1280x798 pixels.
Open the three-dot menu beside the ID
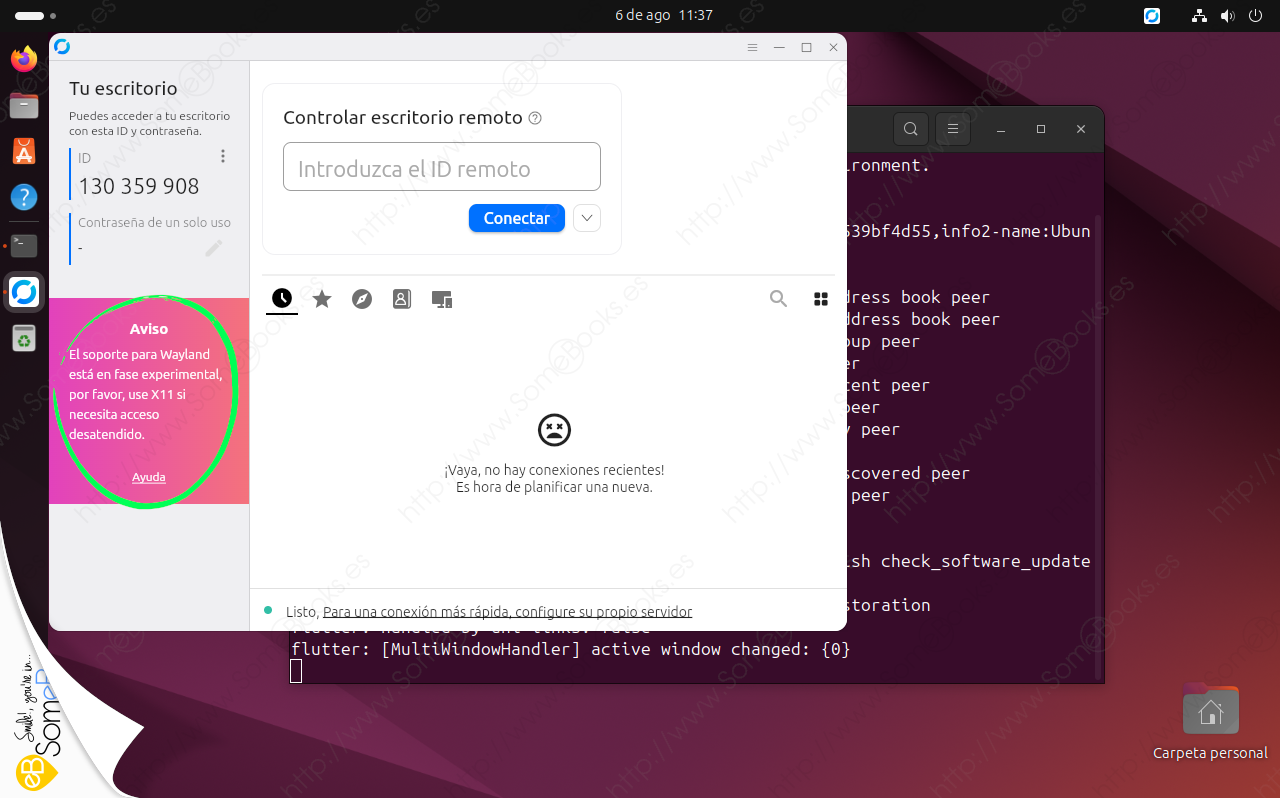click(x=223, y=156)
